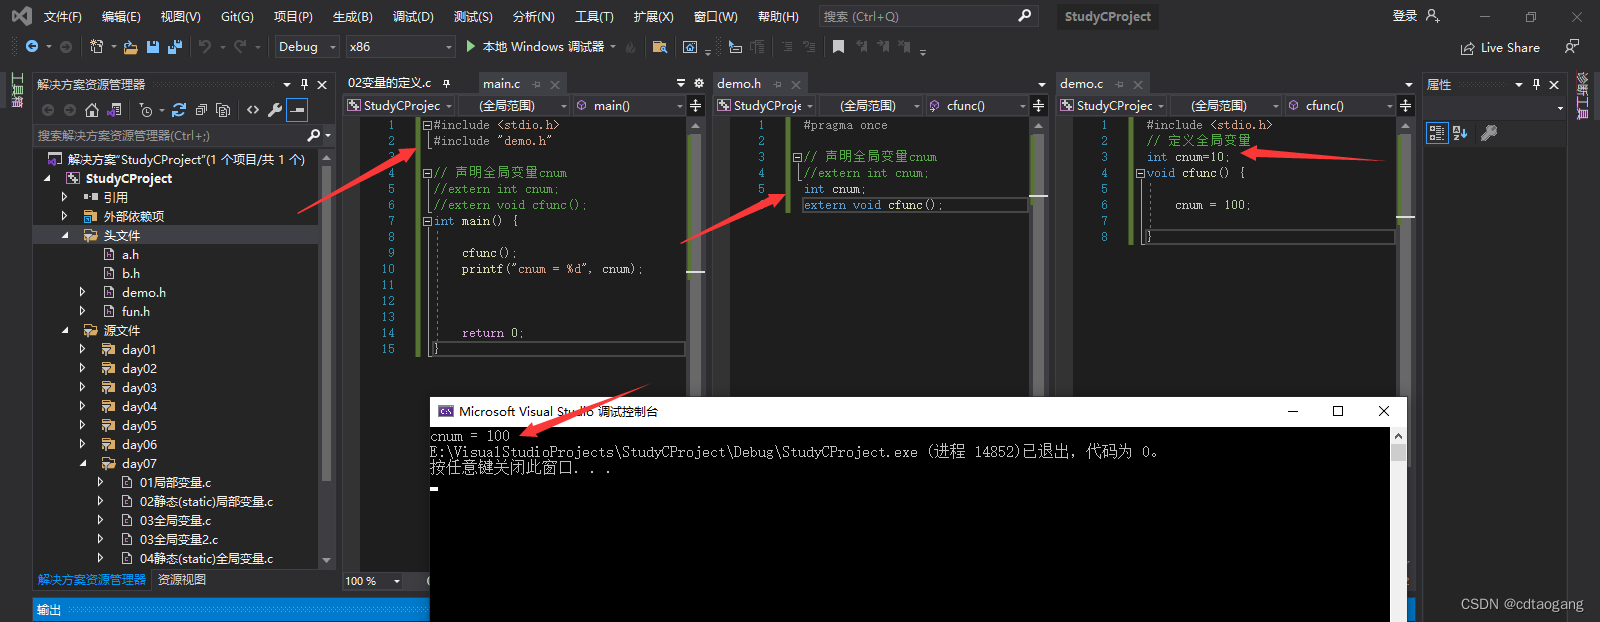This screenshot has width=1600, height=622.
Task: Toggle pin on the demo.c tab
Action: click(x=1120, y=84)
